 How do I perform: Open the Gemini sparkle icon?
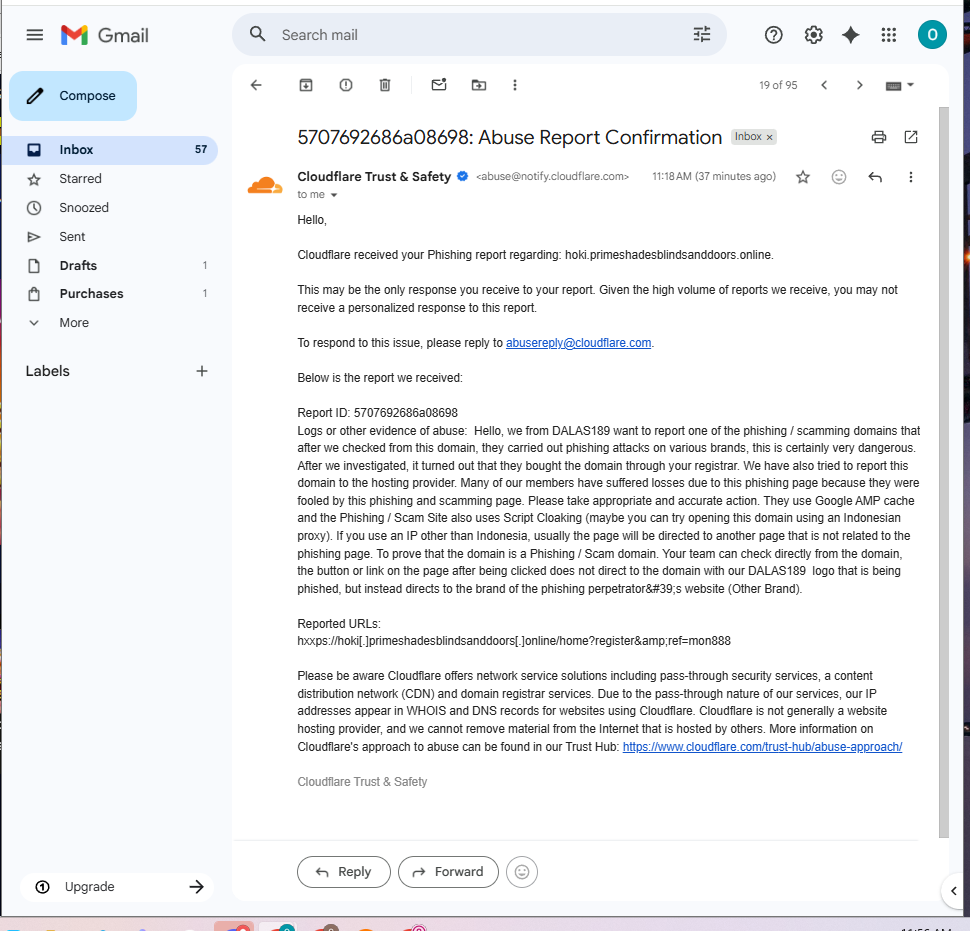click(x=851, y=35)
